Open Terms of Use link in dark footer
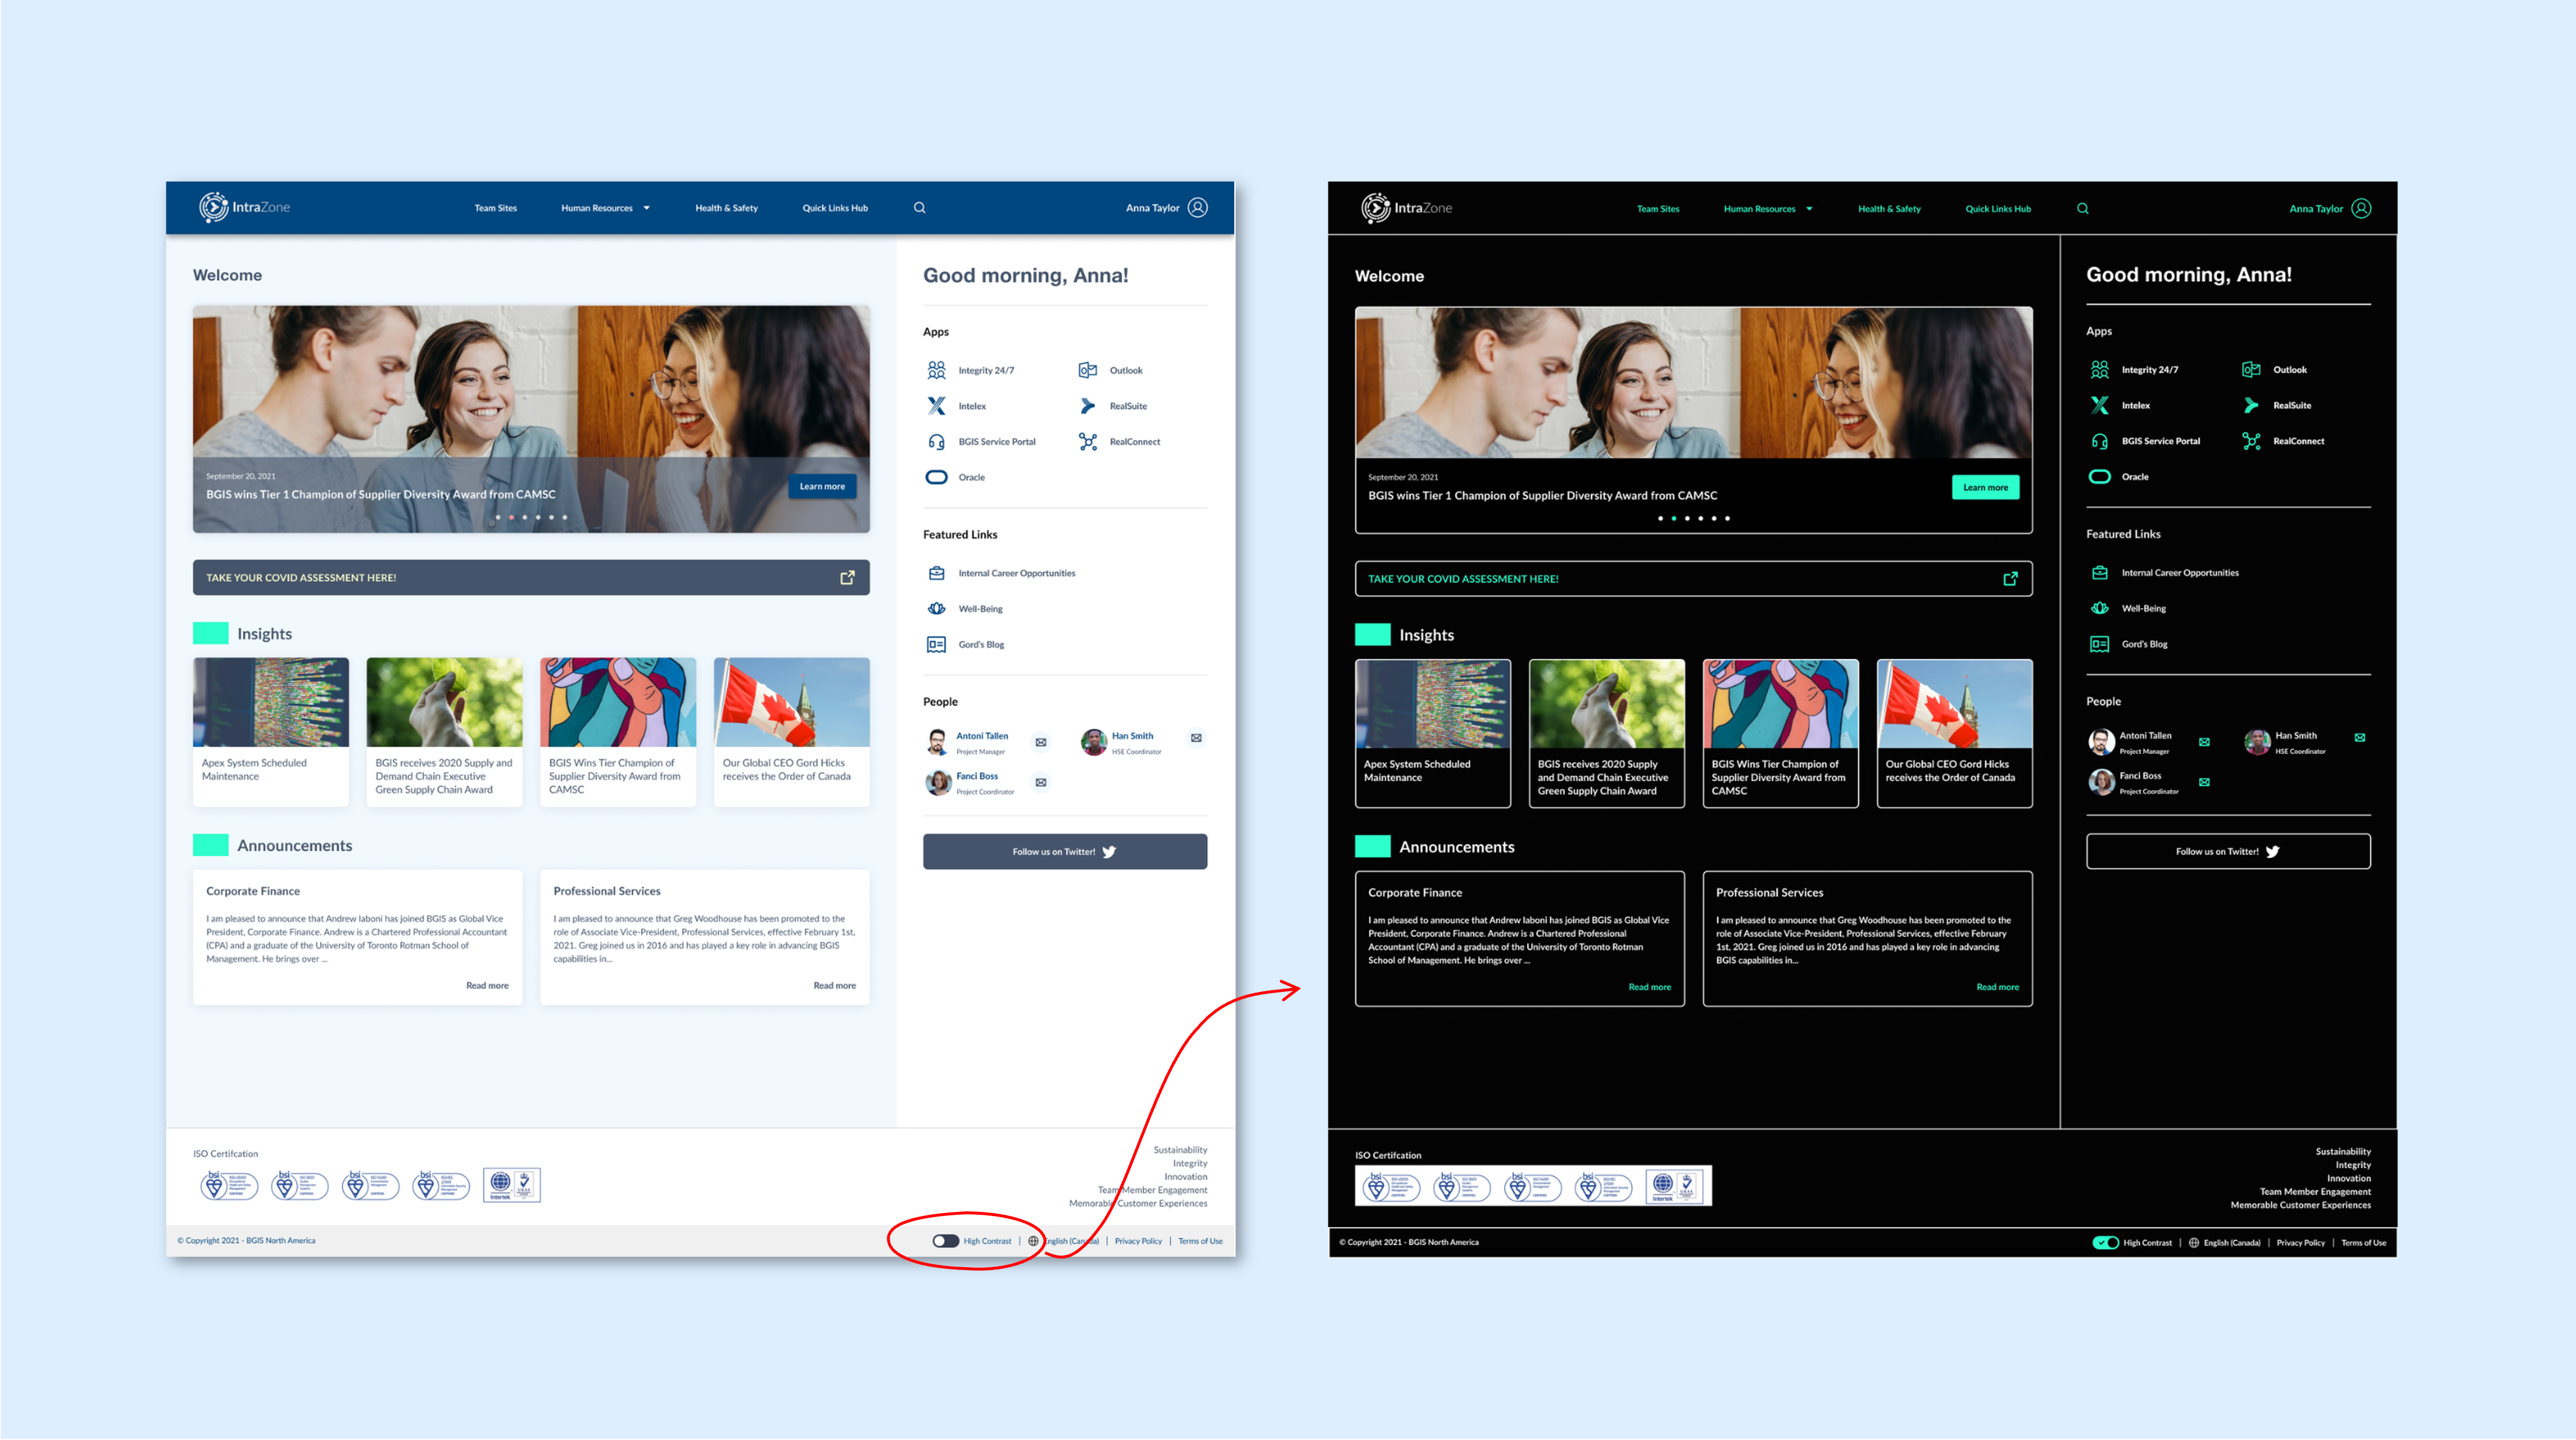 tap(2363, 1243)
